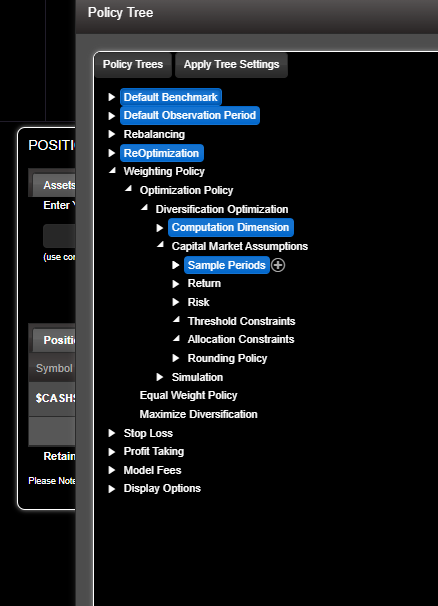Expand the Risk node arrow

tap(176, 302)
